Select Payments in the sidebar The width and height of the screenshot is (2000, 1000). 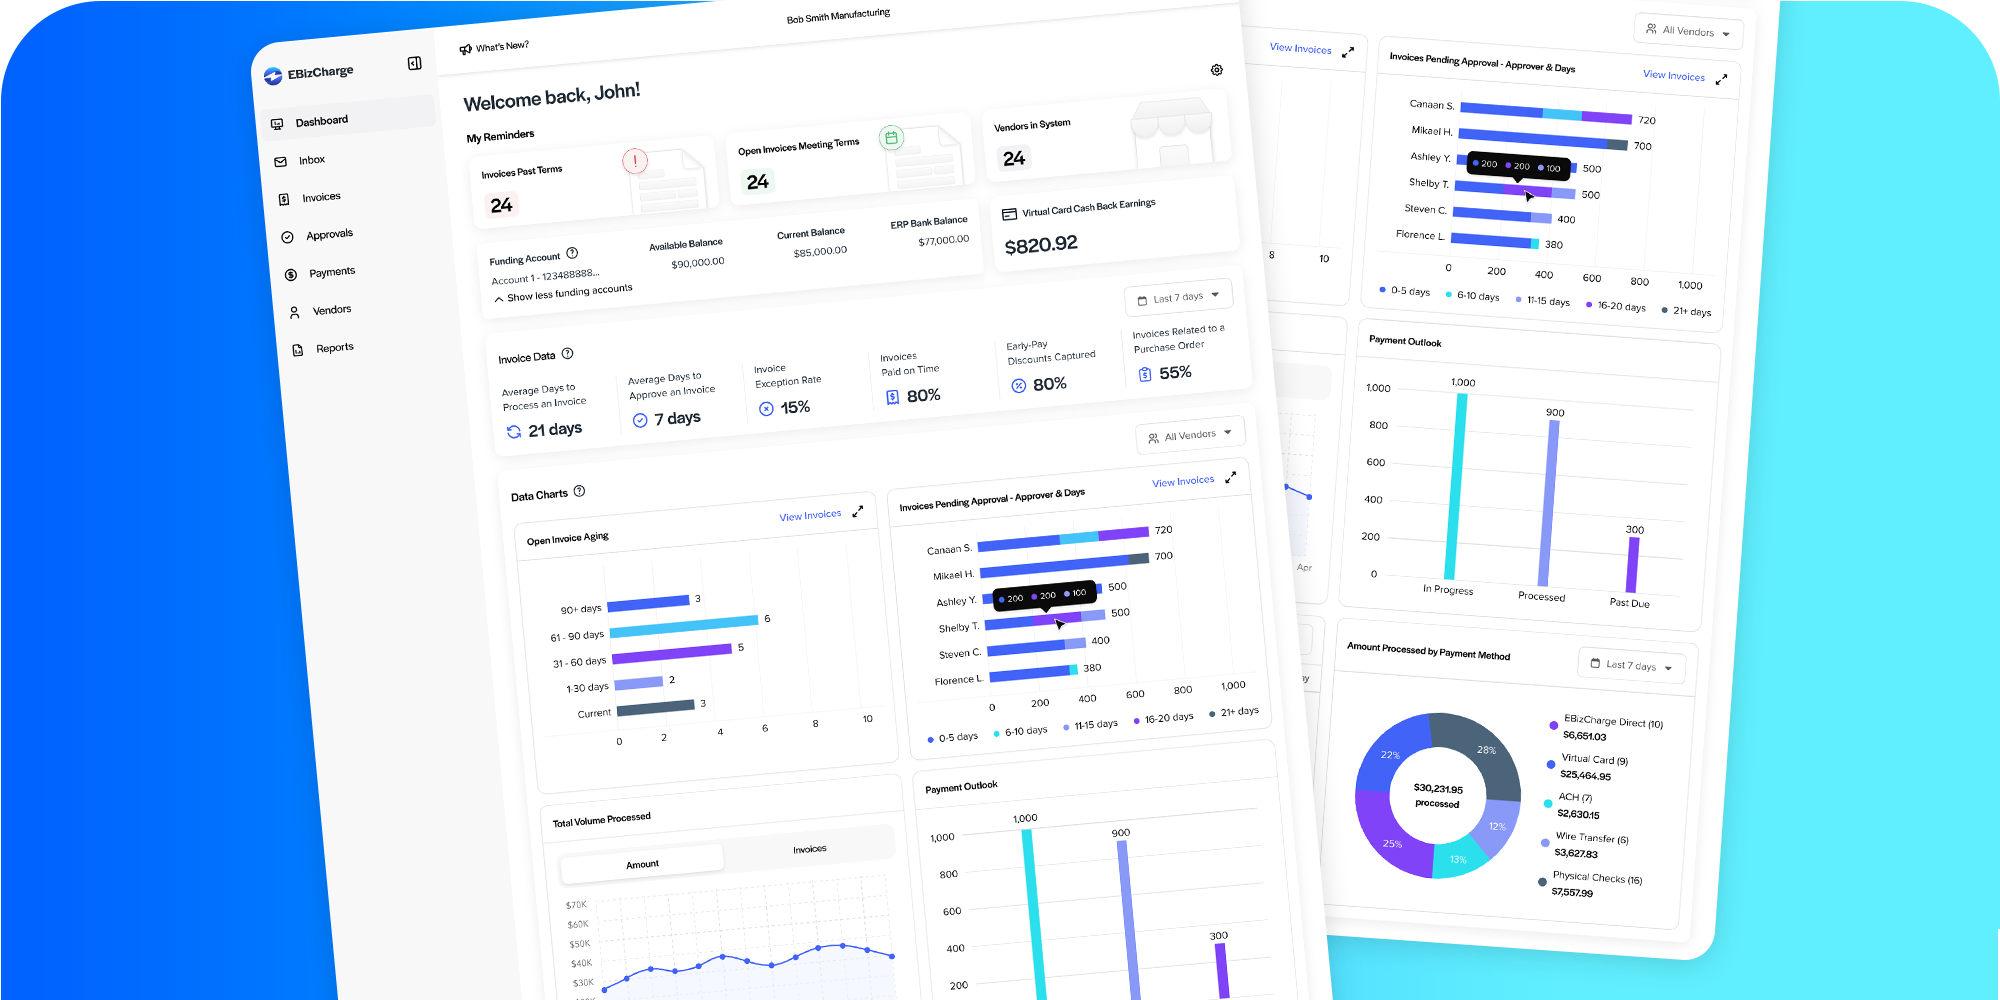coord(291,271)
